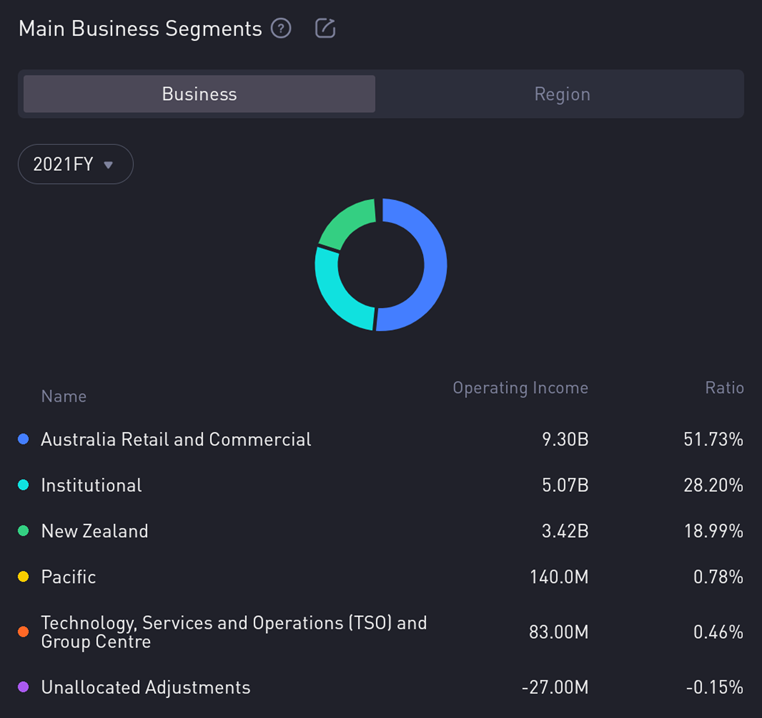Screen dimensions: 762x718
Task: Switch to the Region tab
Action: pyautogui.click(x=561, y=94)
